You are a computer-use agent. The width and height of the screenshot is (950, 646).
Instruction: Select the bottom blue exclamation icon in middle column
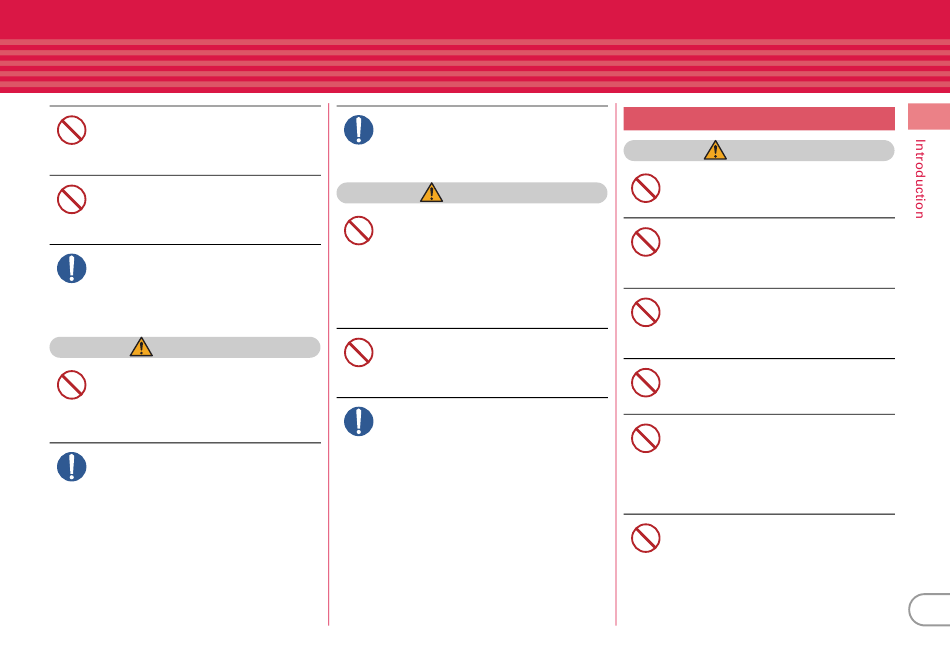[x=359, y=421]
